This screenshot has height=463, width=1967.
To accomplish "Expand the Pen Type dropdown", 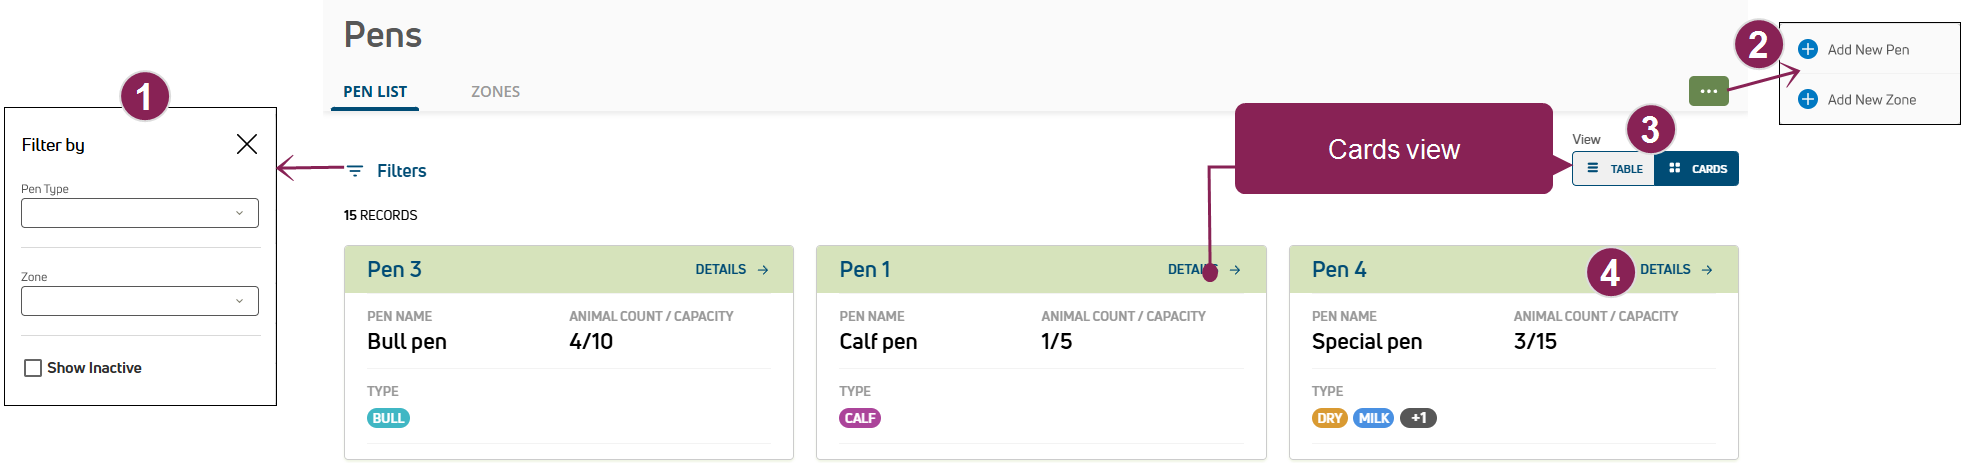I will [140, 213].
